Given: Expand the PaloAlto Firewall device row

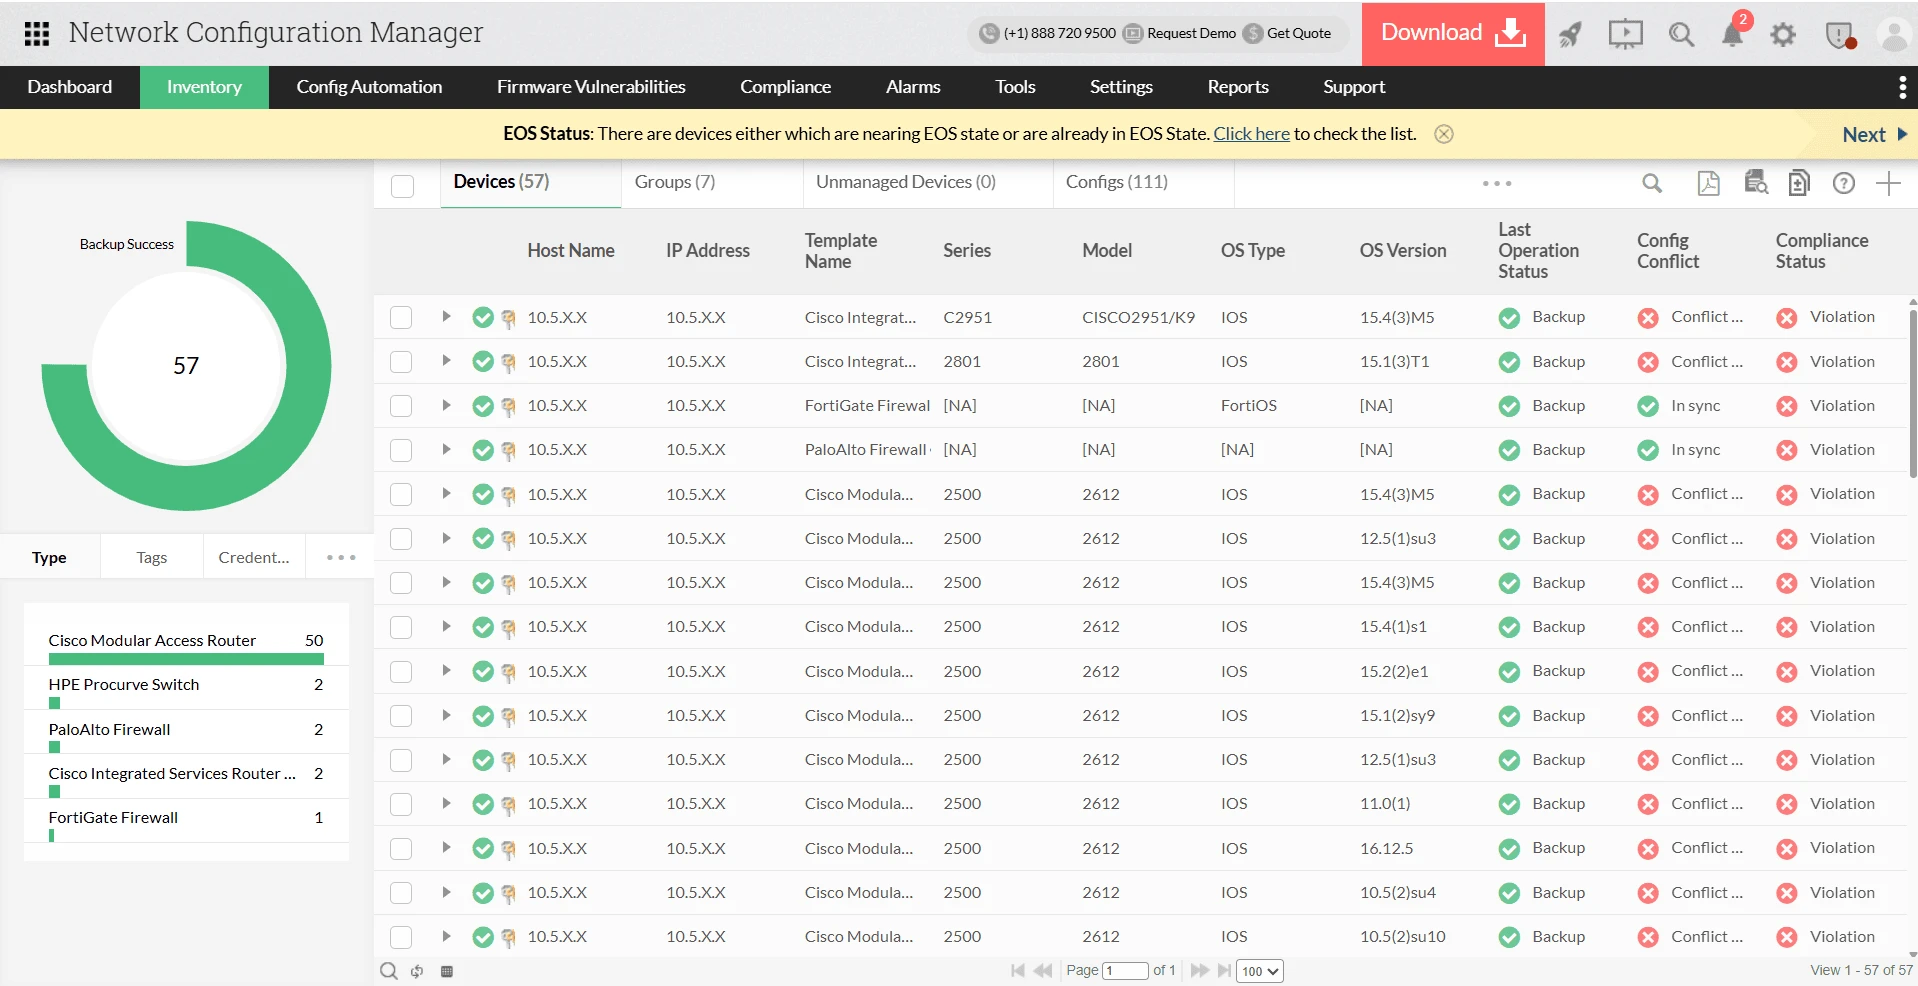Looking at the screenshot, I should 446,450.
